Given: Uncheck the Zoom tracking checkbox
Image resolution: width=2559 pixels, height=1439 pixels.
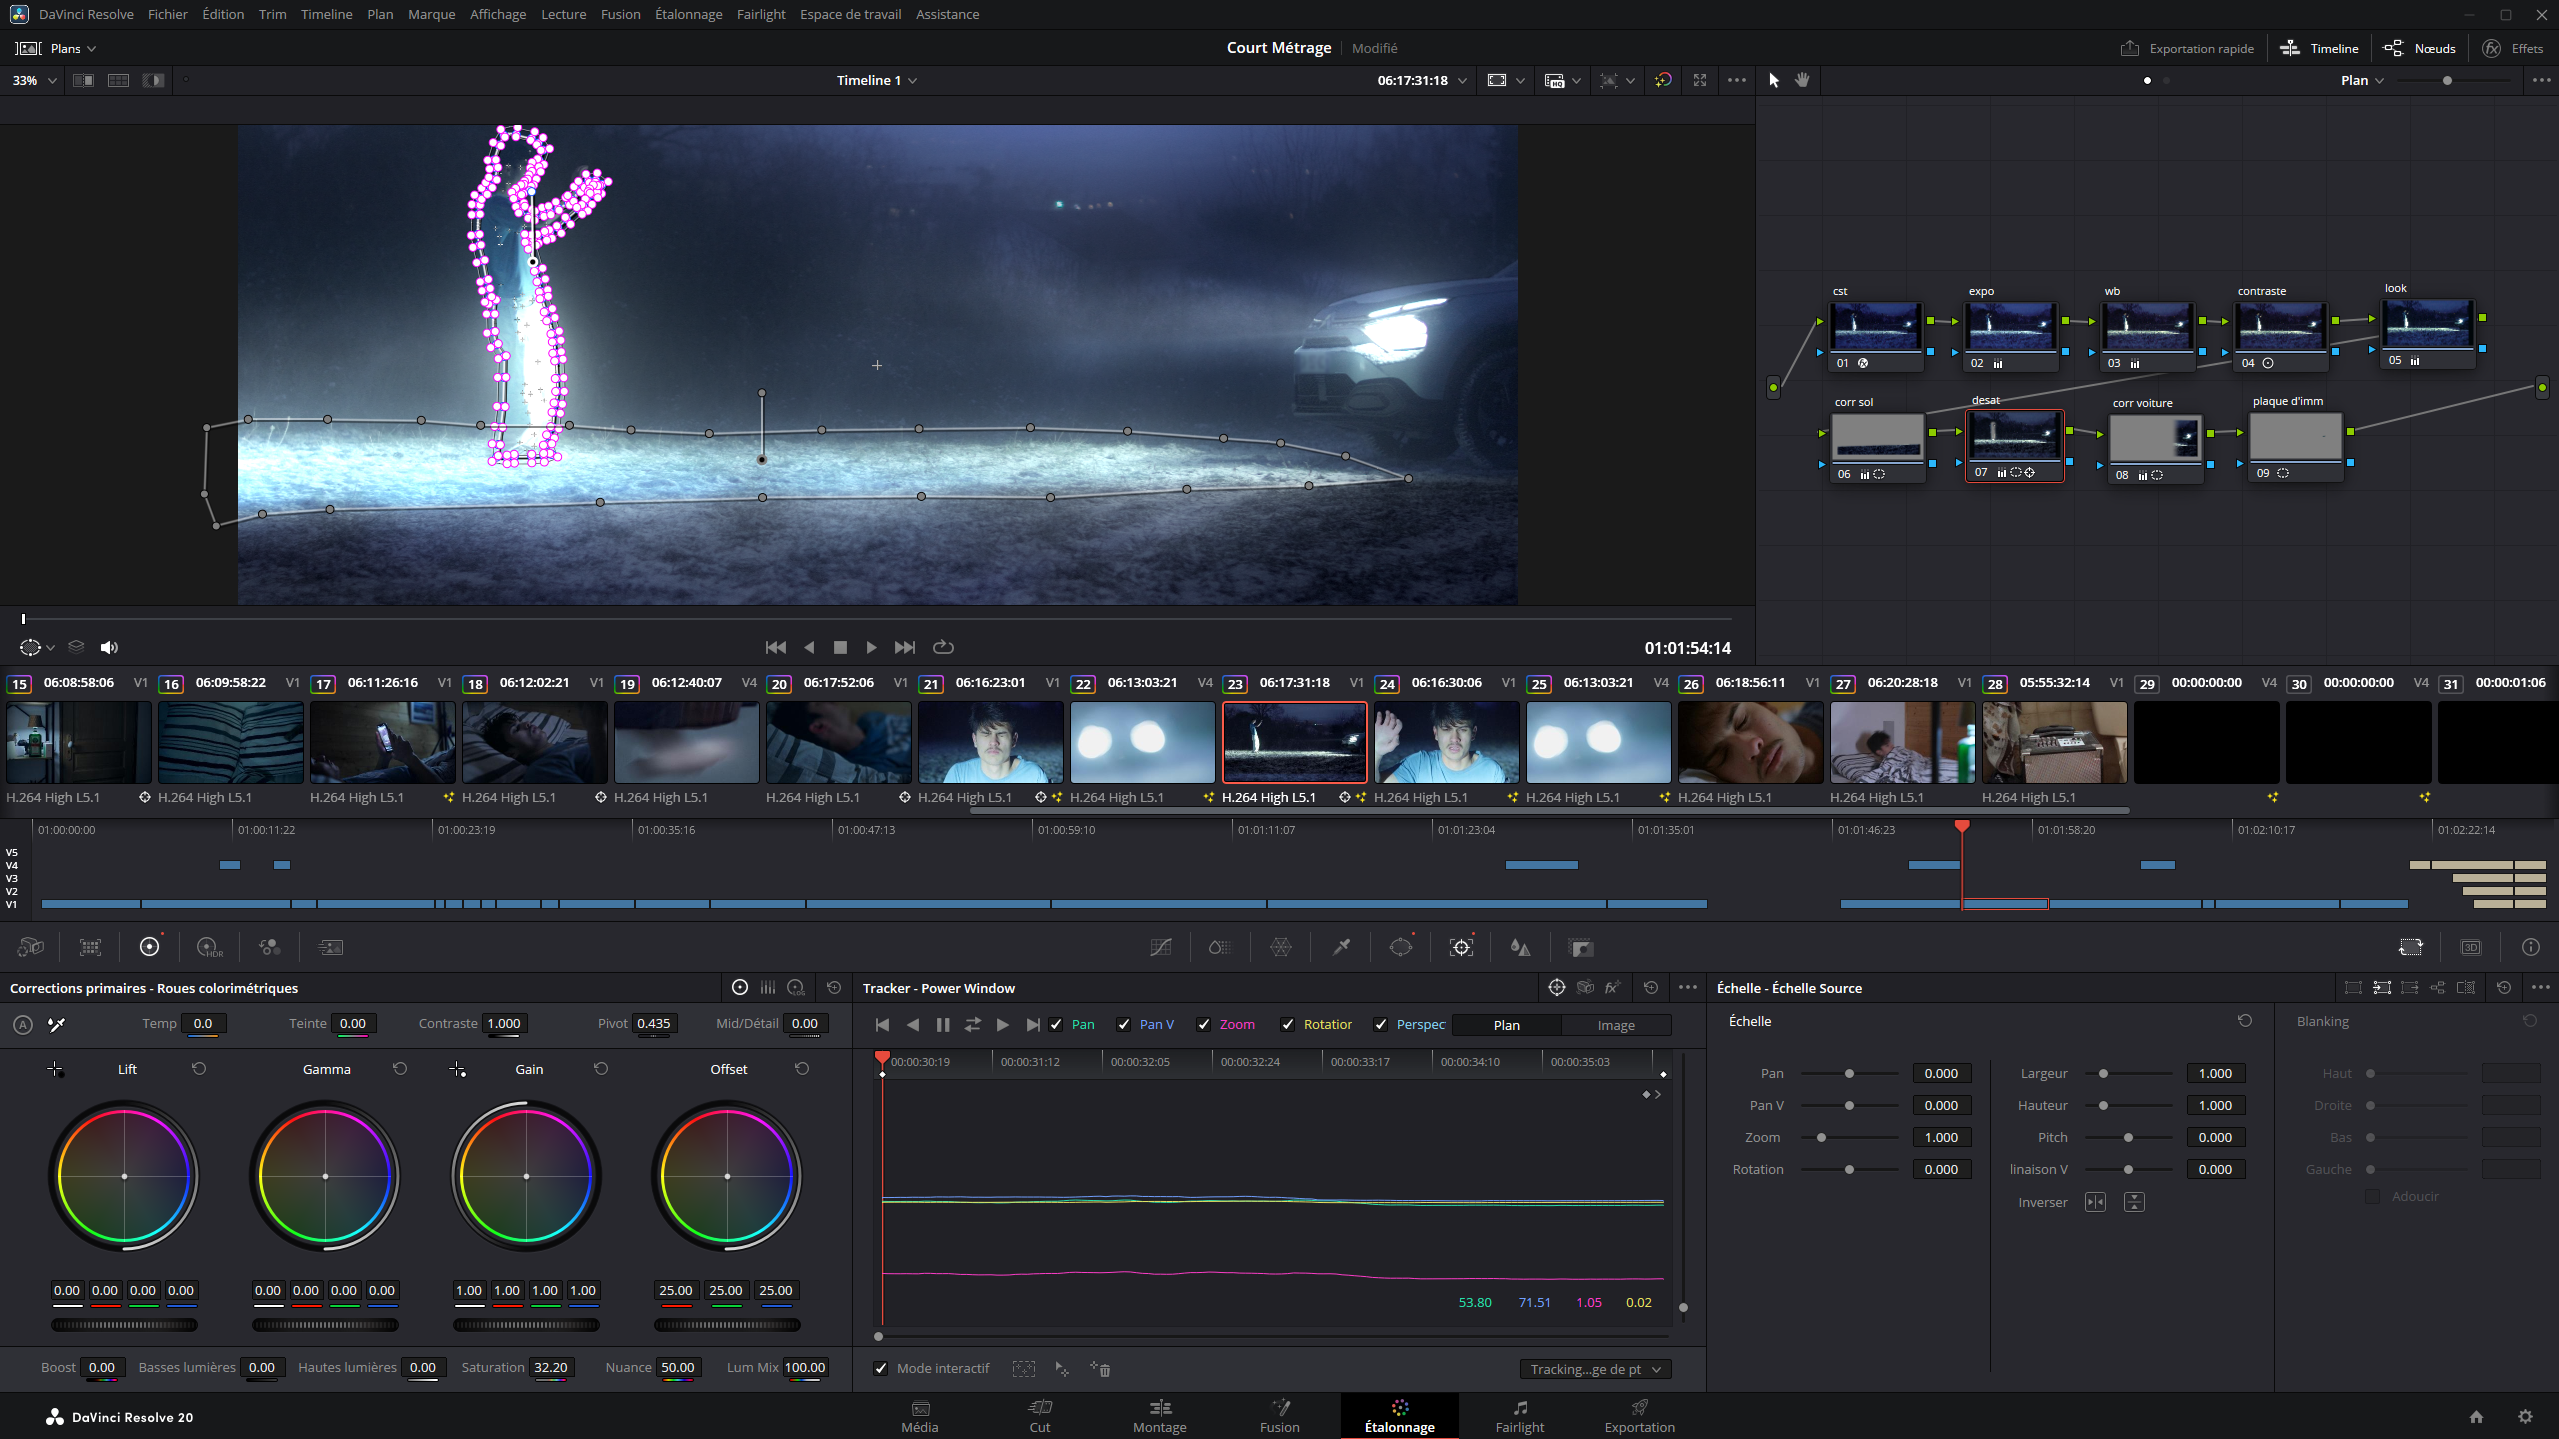Looking at the screenshot, I should [1204, 1024].
